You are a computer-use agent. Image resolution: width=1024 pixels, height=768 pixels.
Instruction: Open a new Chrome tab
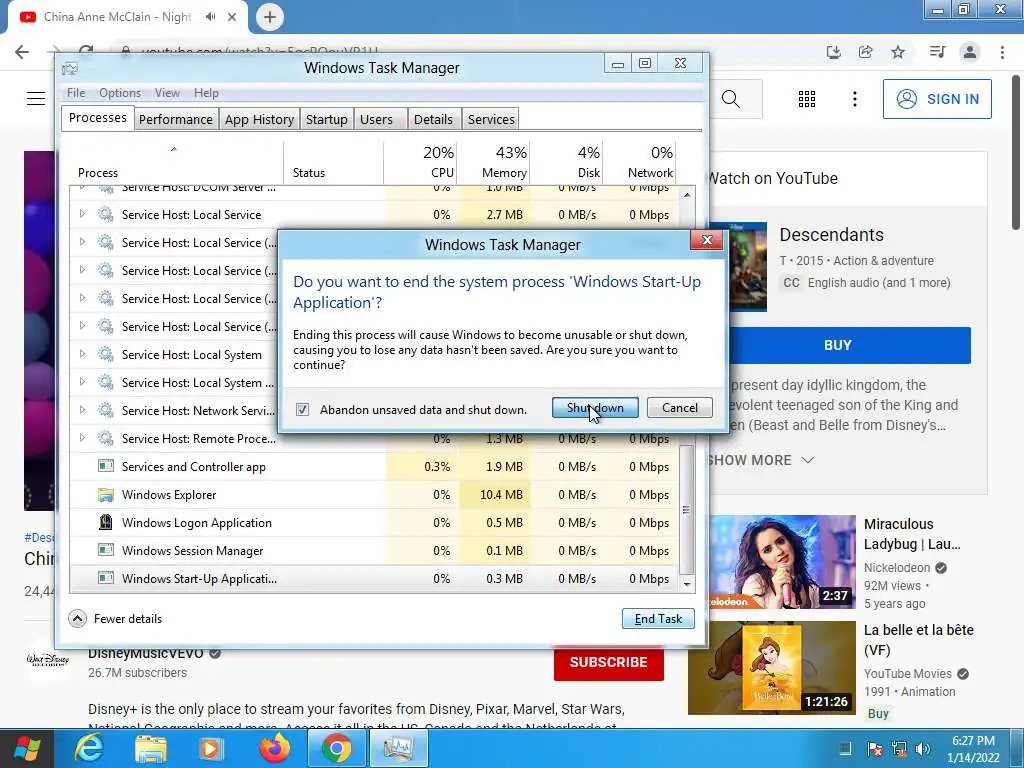pyautogui.click(x=270, y=17)
